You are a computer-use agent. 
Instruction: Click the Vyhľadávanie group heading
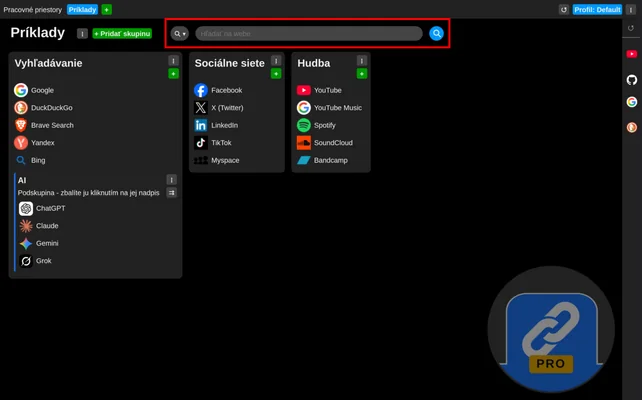point(48,63)
